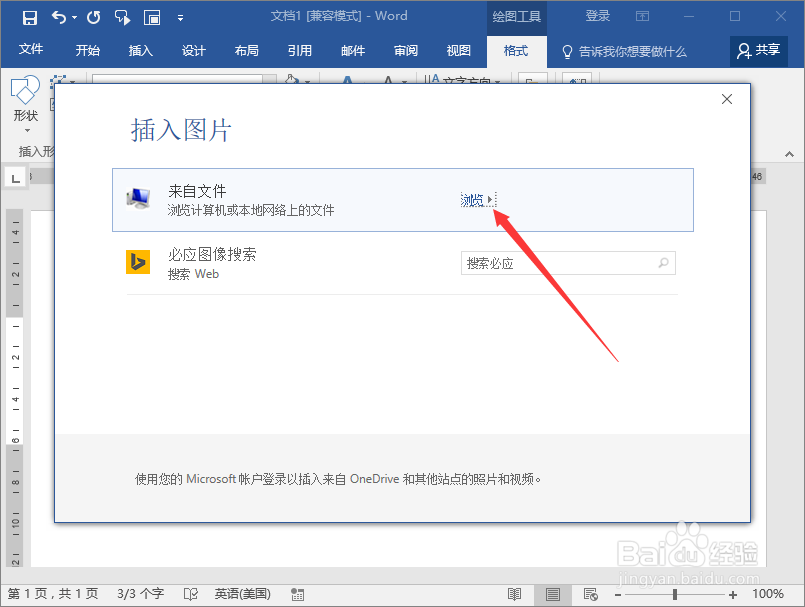Enable Print Layout view

point(551,594)
